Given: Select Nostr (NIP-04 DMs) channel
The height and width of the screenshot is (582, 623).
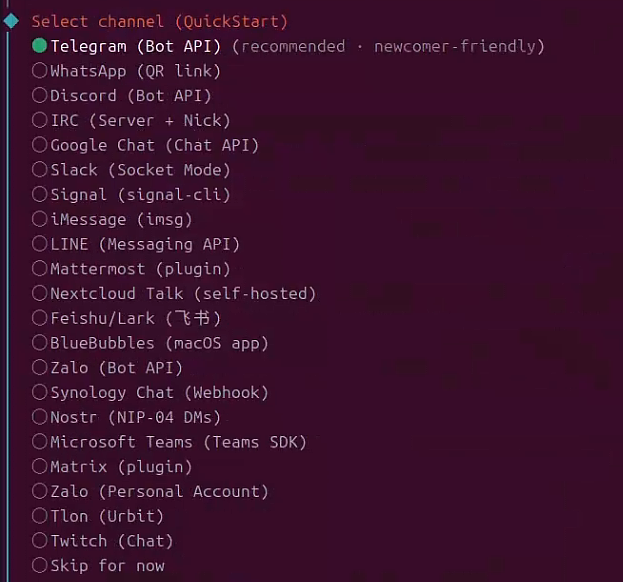Looking at the screenshot, I should click(x=40, y=417).
